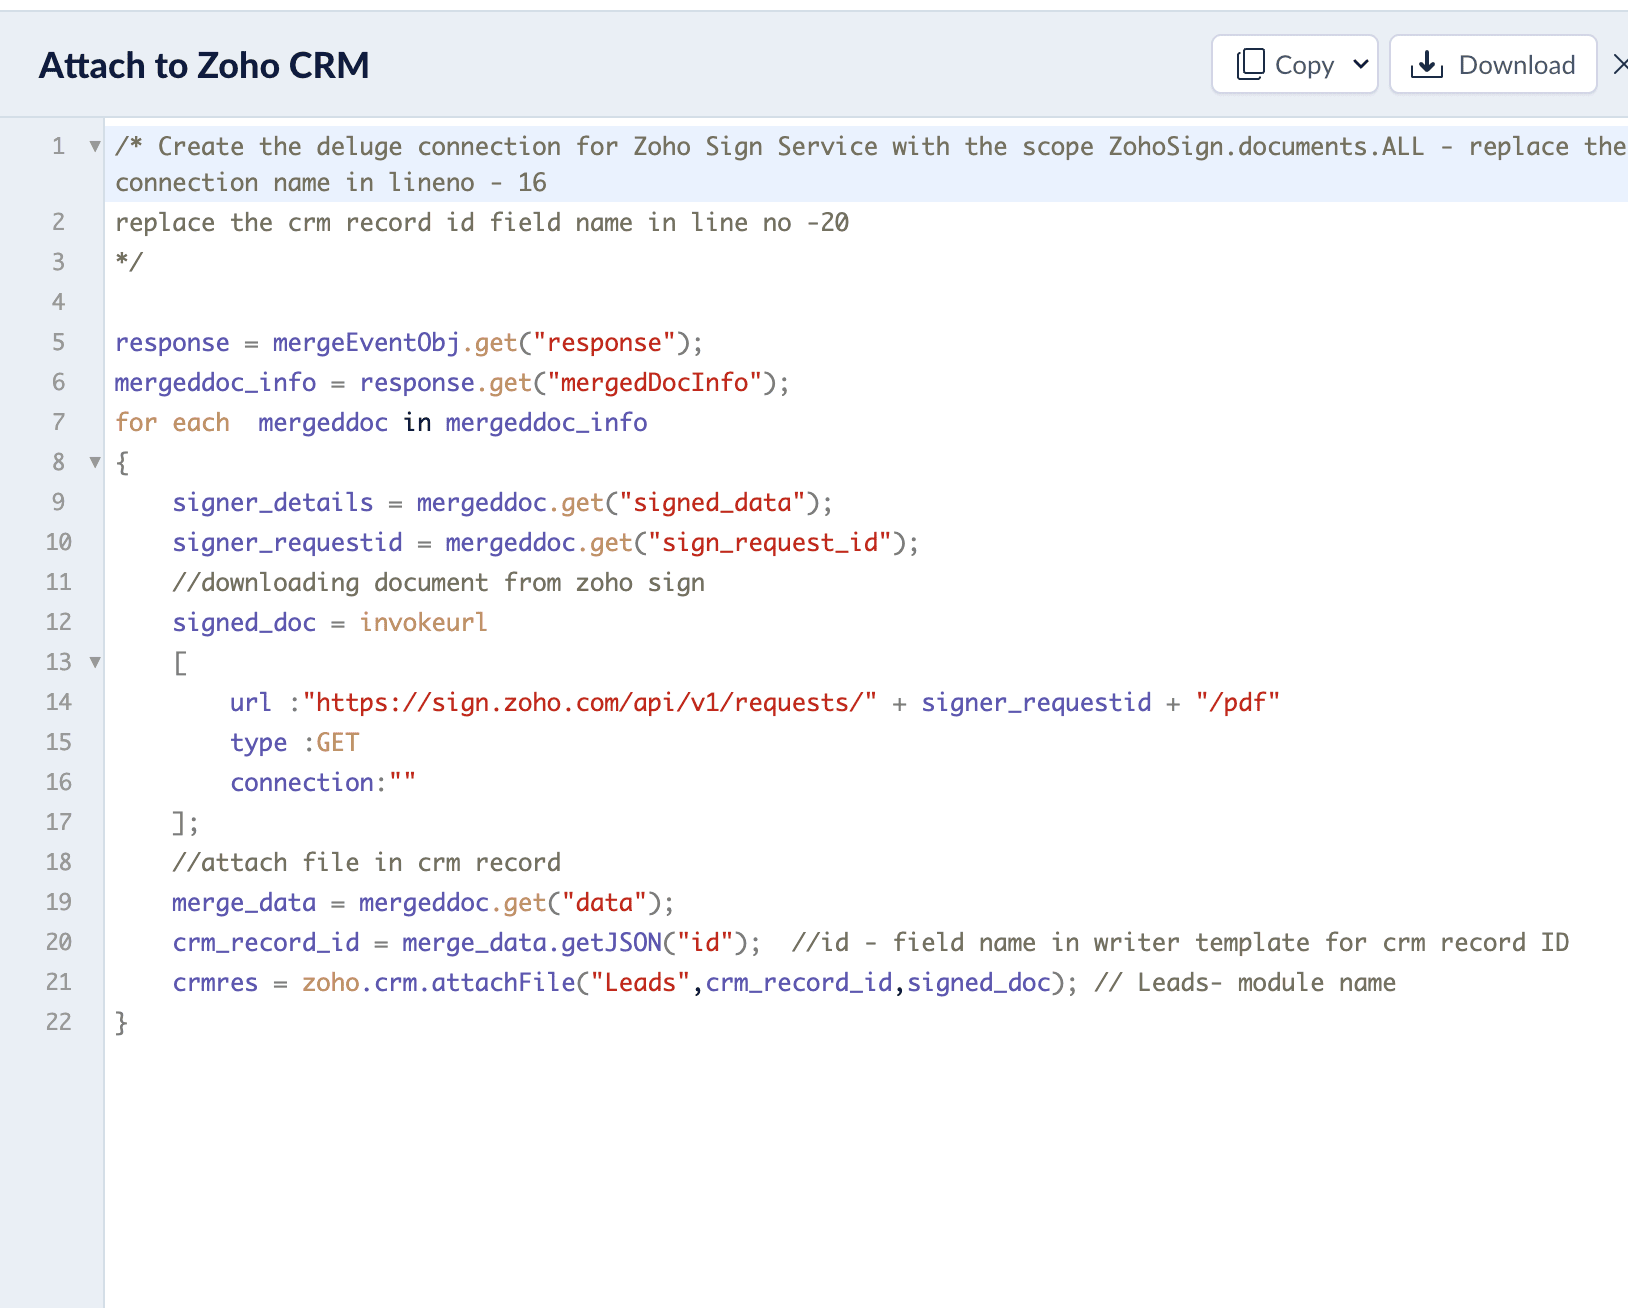Click the crm_record_id variable on line 20
The width and height of the screenshot is (1628, 1308).
tap(266, 943)
